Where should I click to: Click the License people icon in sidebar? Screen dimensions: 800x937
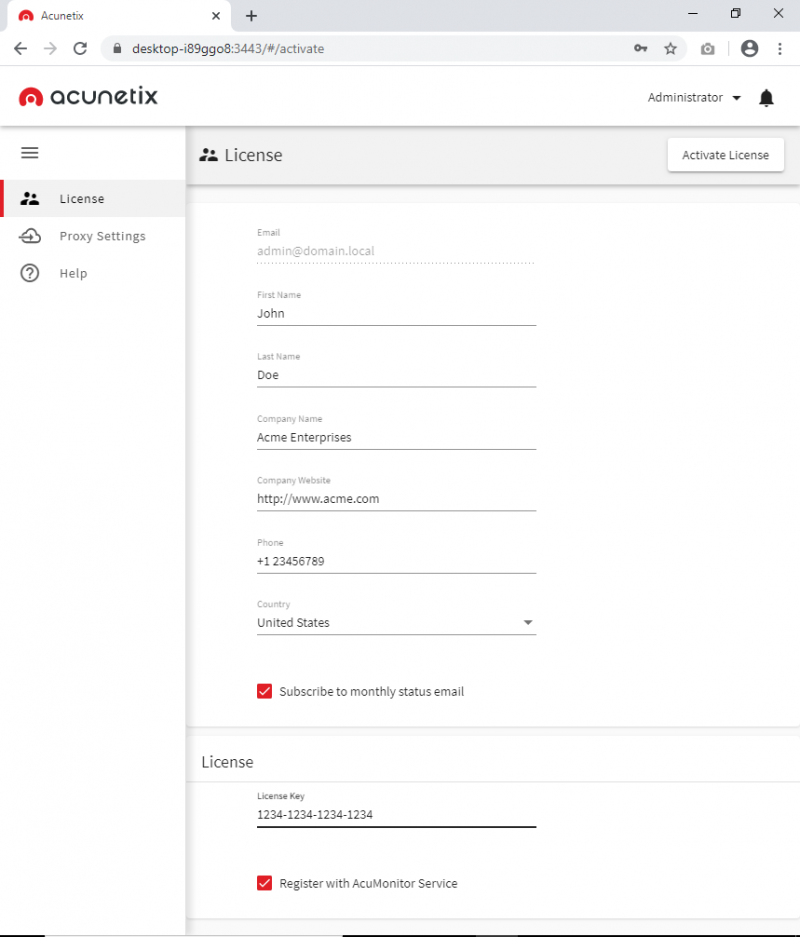30,198
